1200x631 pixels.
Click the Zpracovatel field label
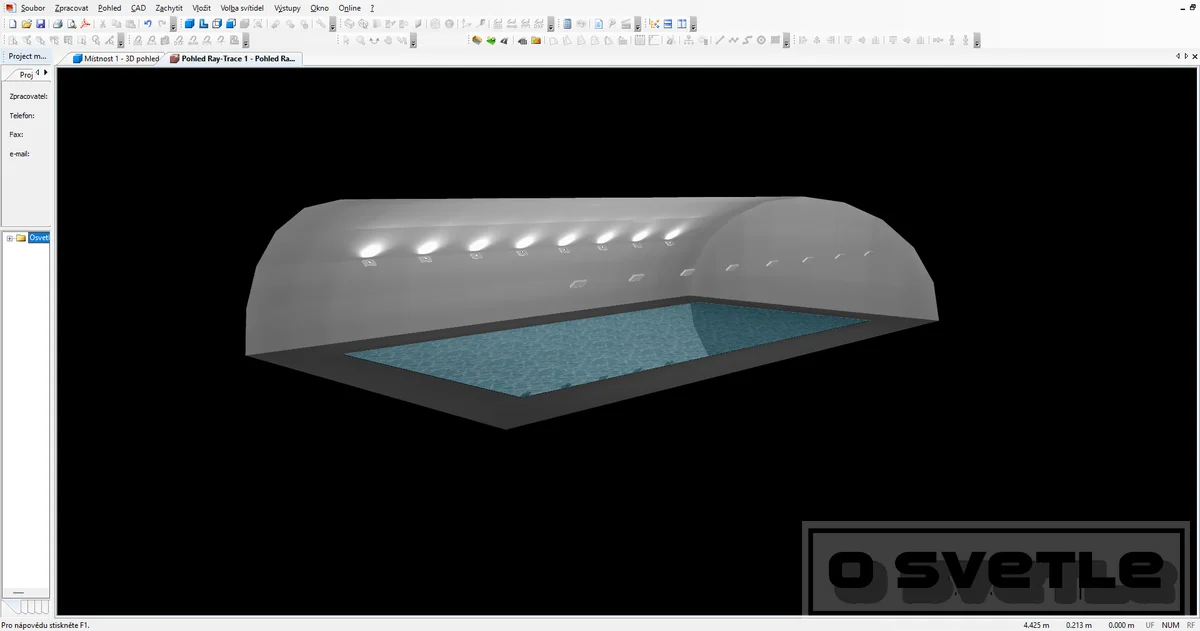tap(28, 97)
